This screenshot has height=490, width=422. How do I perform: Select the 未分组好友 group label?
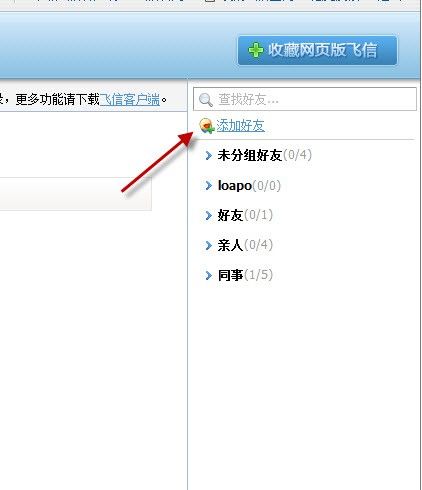pyautogui.click(x=250, y=155)
